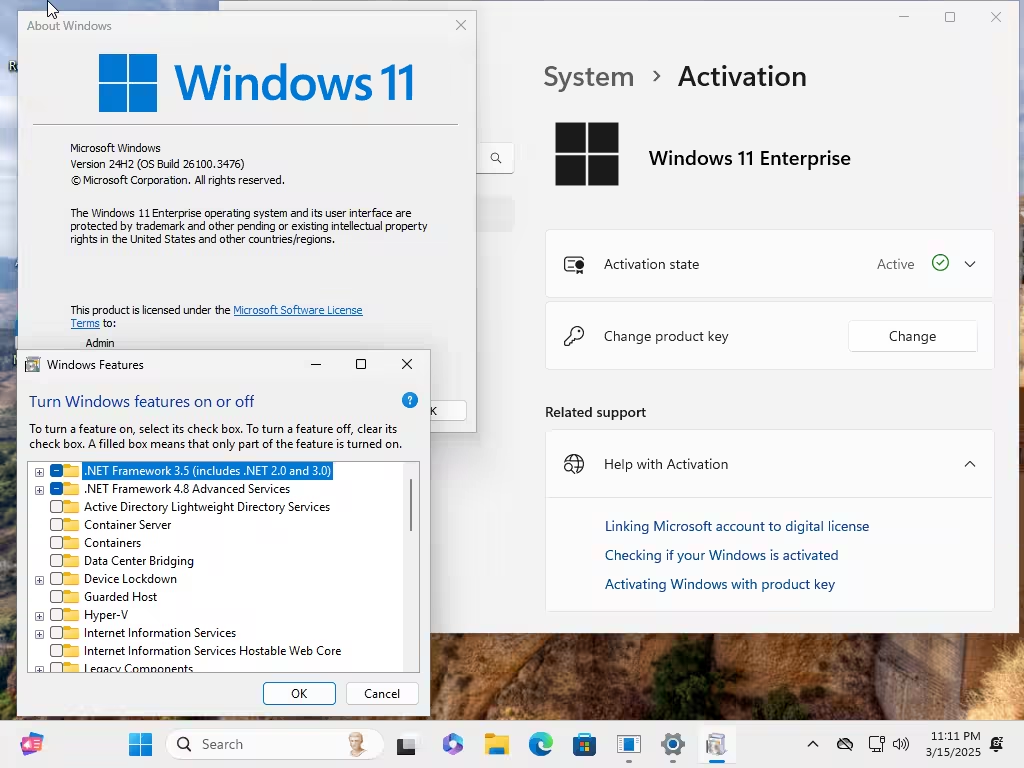
Task: Close the About Windows dialog
Action: point(460,25)
